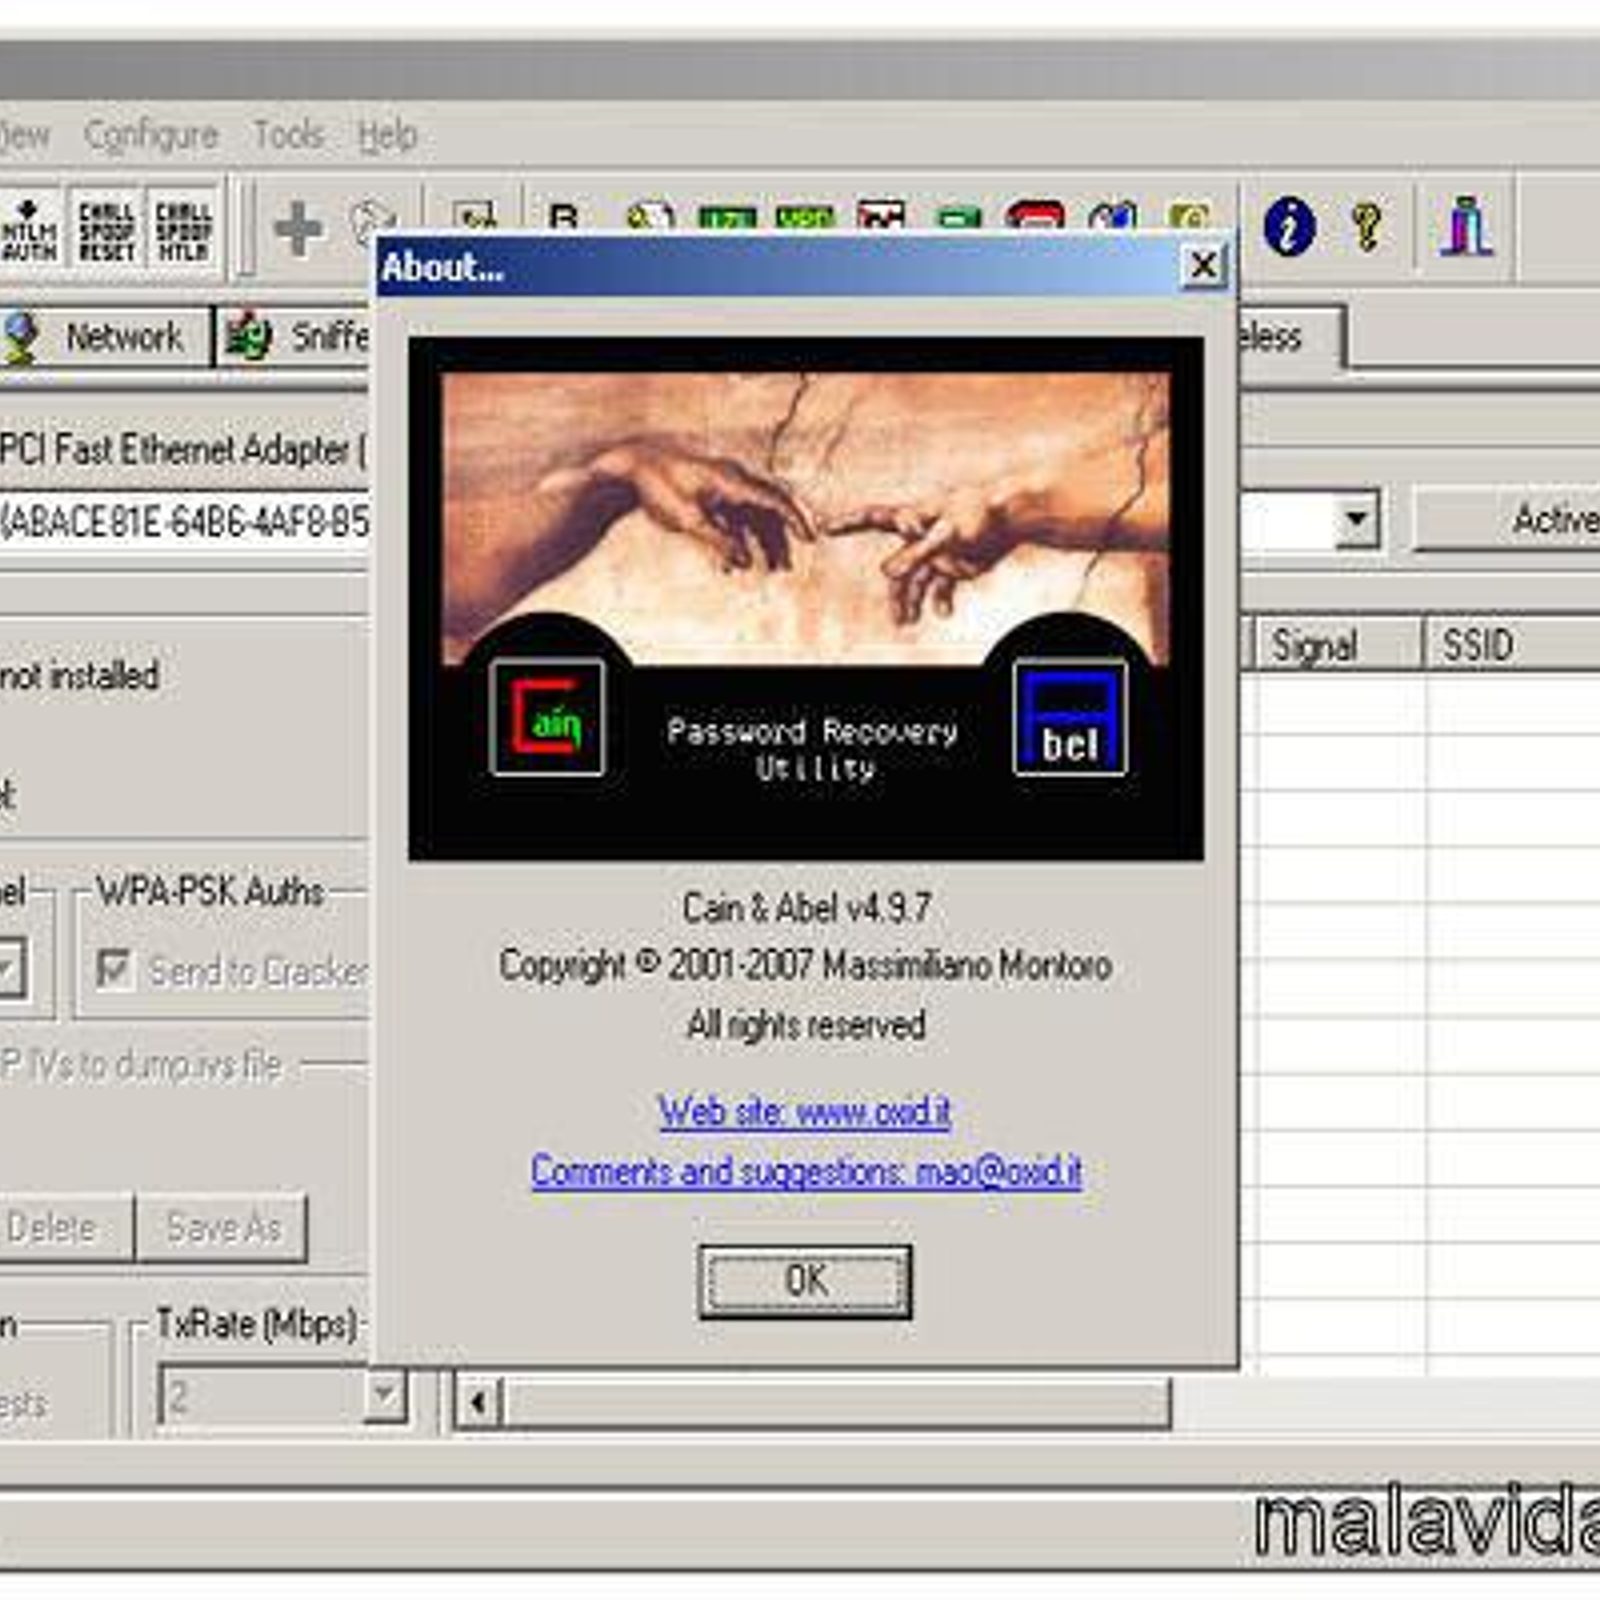Click the 'not installed' status text
Screen dimensions: 1600x1600
pos(80,676)
